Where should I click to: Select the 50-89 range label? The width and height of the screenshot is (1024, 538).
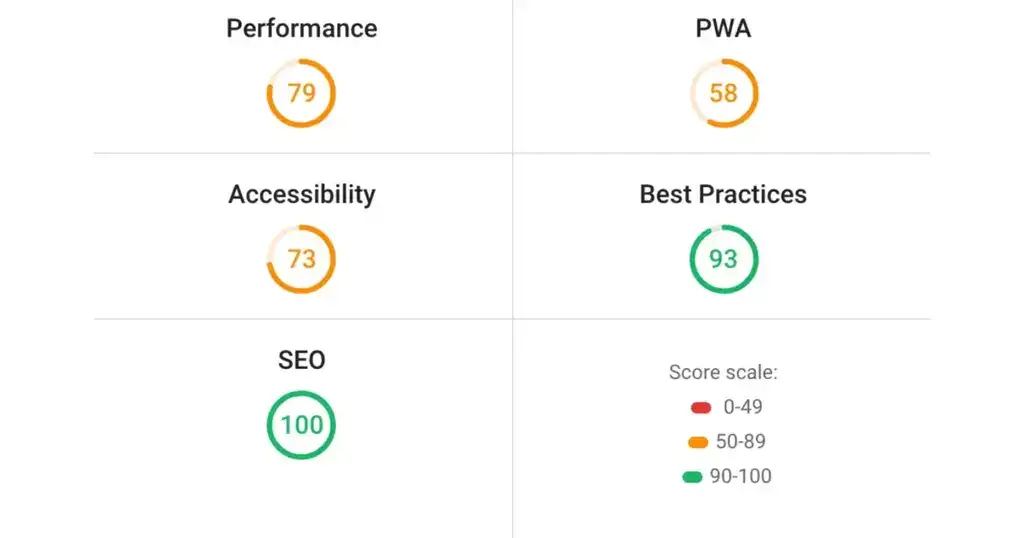tap(741, 442)
